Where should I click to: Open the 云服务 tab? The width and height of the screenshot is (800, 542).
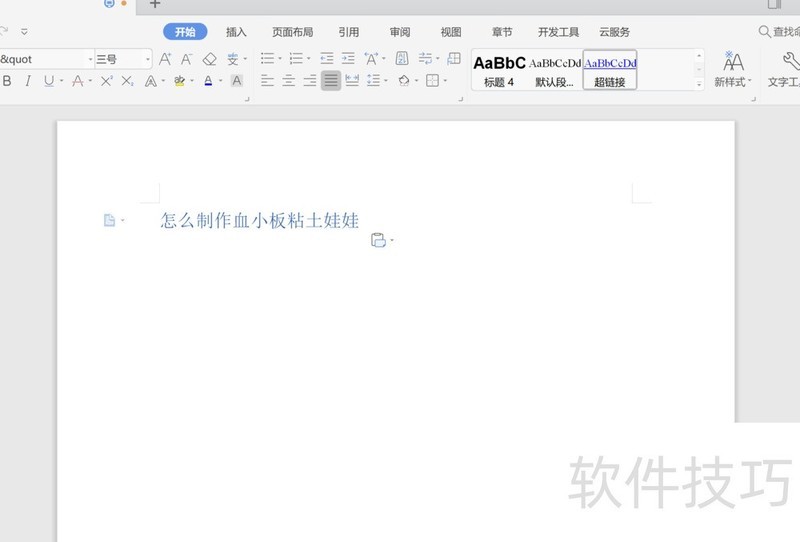coord(614,32)
